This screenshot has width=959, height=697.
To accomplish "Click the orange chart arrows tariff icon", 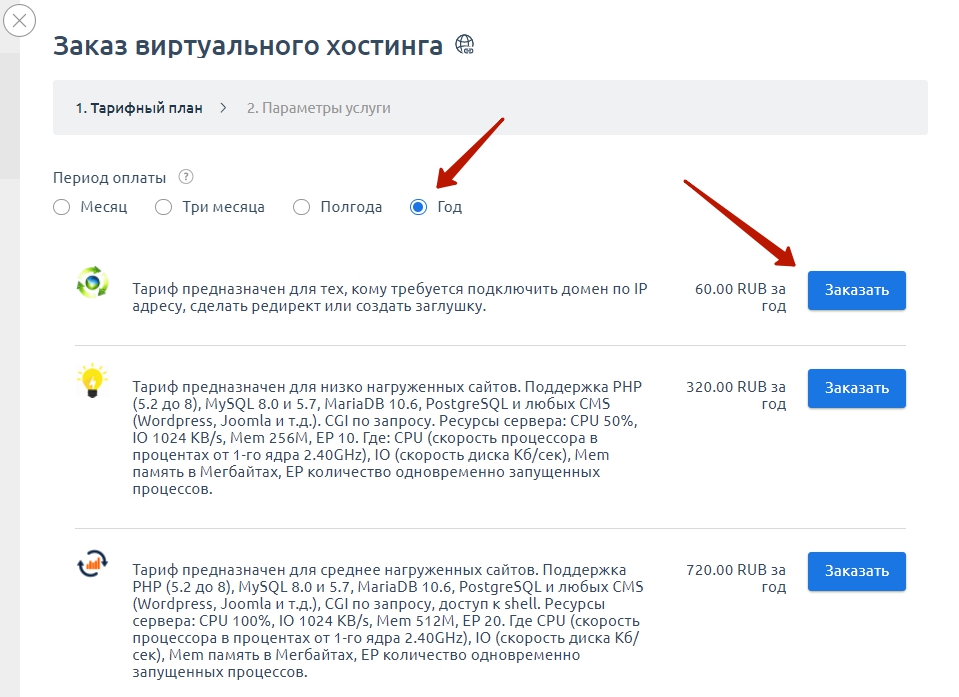I will pyautogui.click(x=92, y=564).
